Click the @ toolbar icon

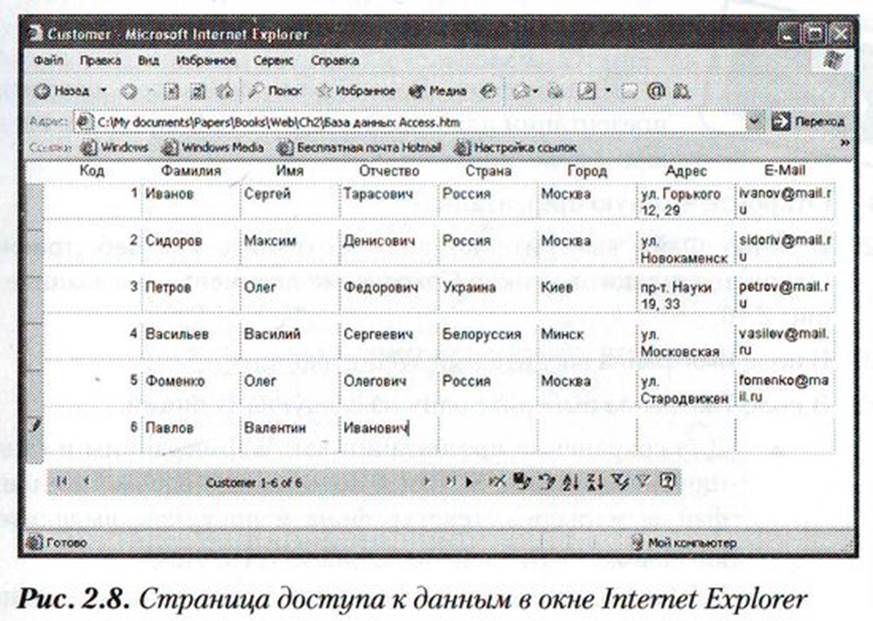click(x=656, y=91)
